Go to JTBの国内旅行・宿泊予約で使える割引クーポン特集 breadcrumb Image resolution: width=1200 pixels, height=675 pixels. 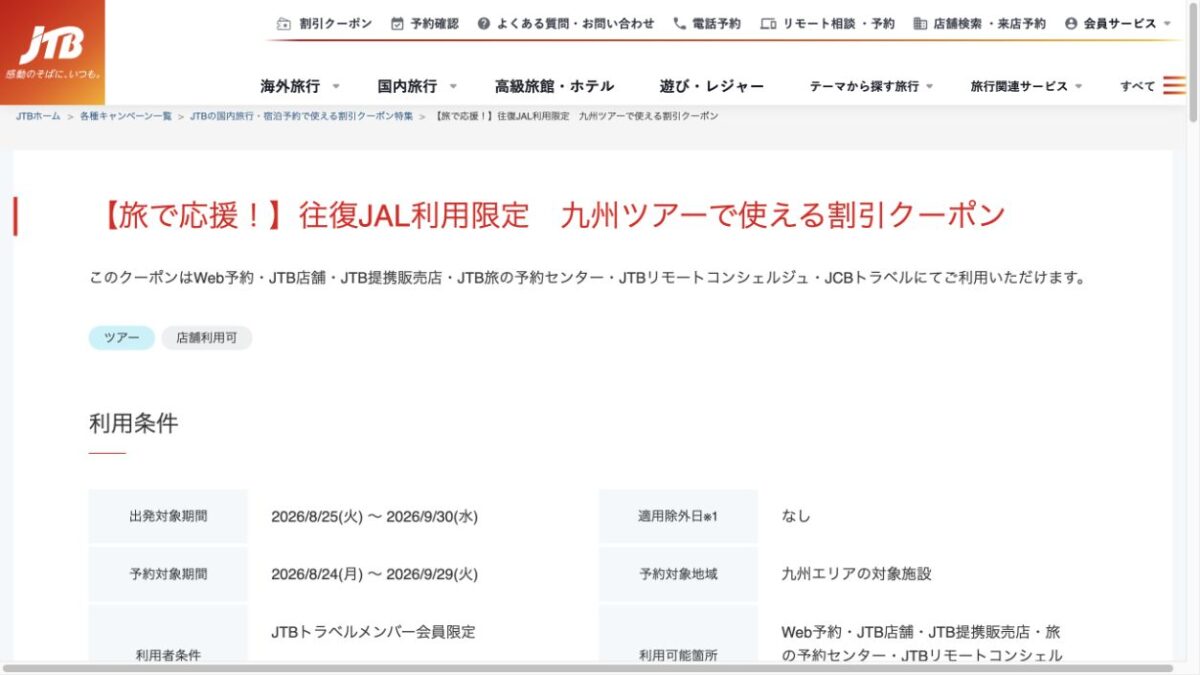point(301,116)
